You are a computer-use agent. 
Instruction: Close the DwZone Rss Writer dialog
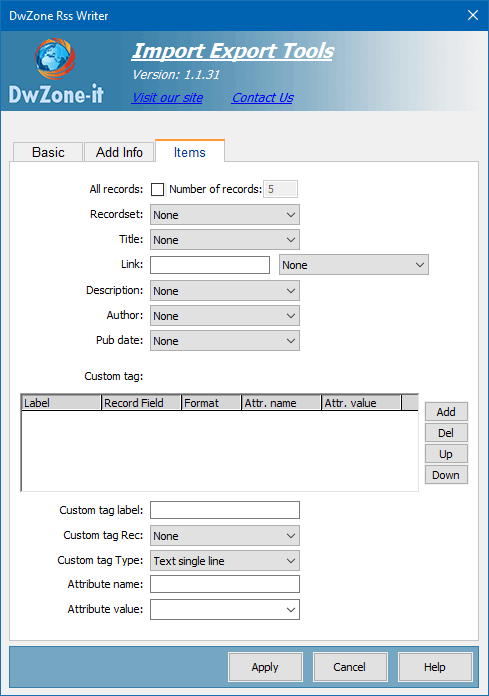[473, 16]
